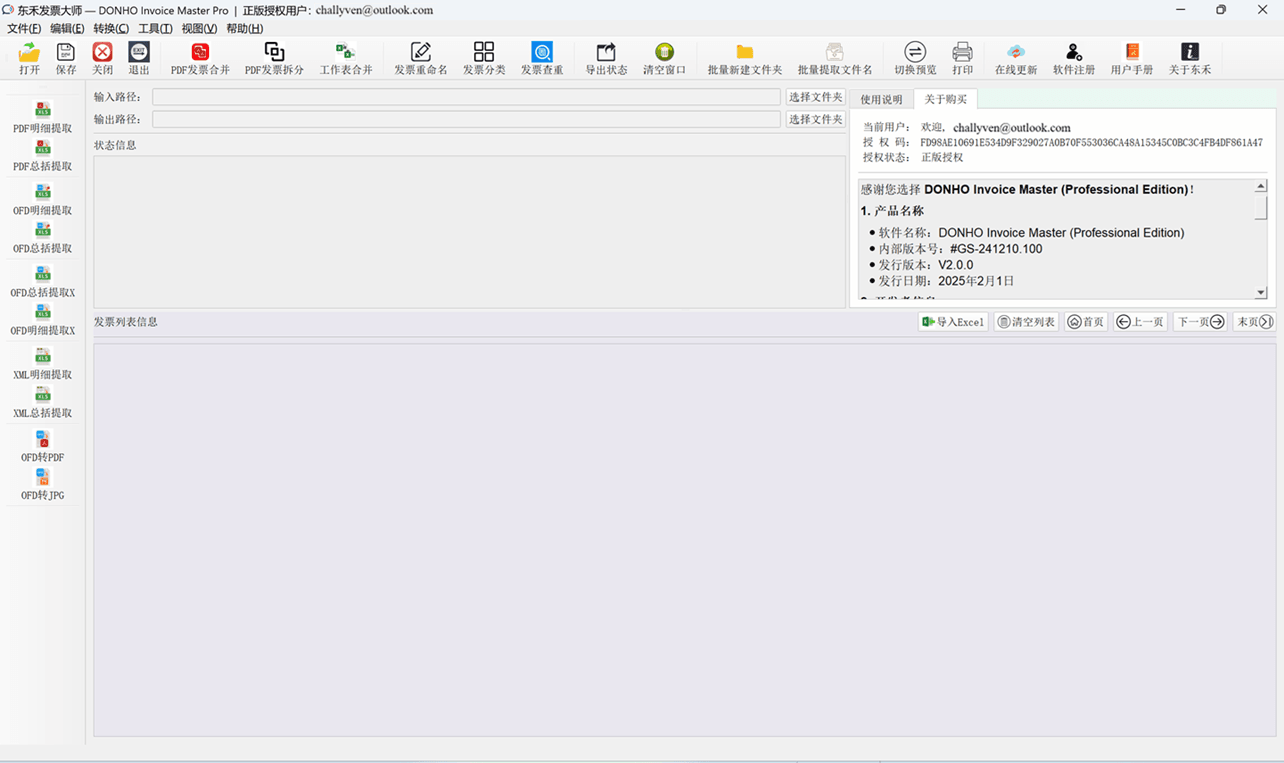Click 选择文件夹 beside the 输入路径 field
This screenshot has height=763, width=1284.
point(816,97)
